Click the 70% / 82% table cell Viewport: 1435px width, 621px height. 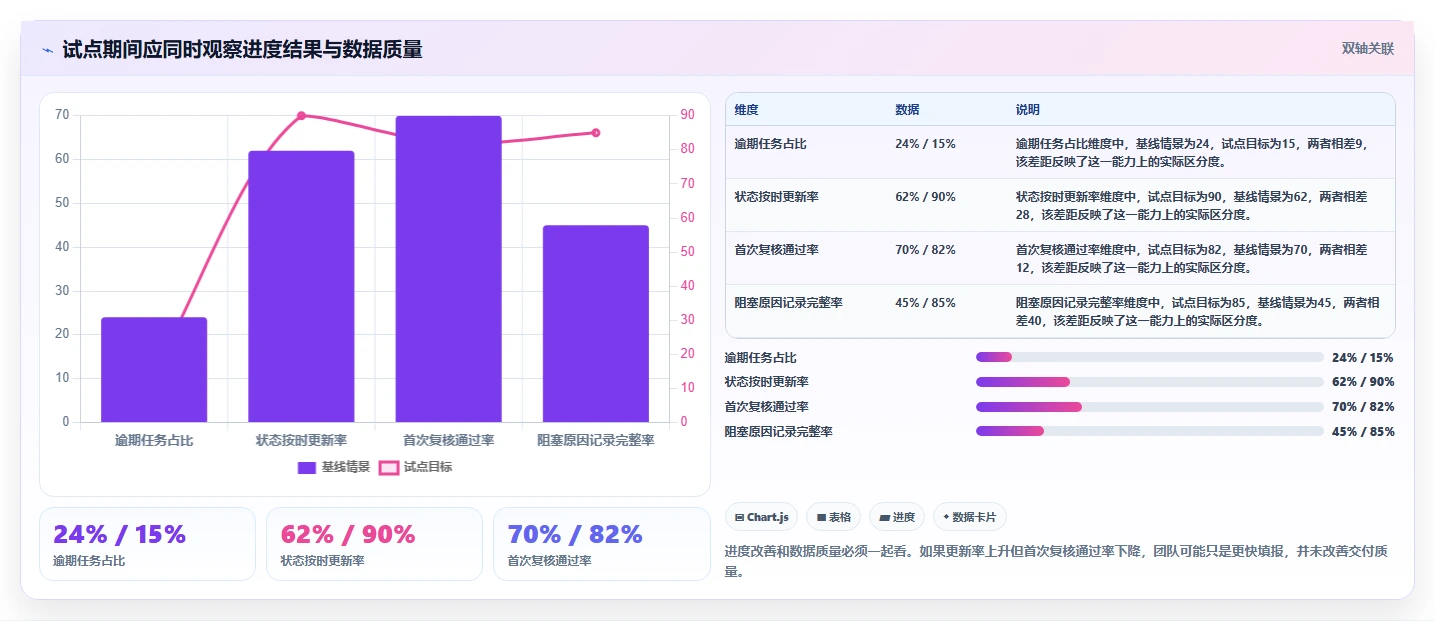(x=947, y=258)
